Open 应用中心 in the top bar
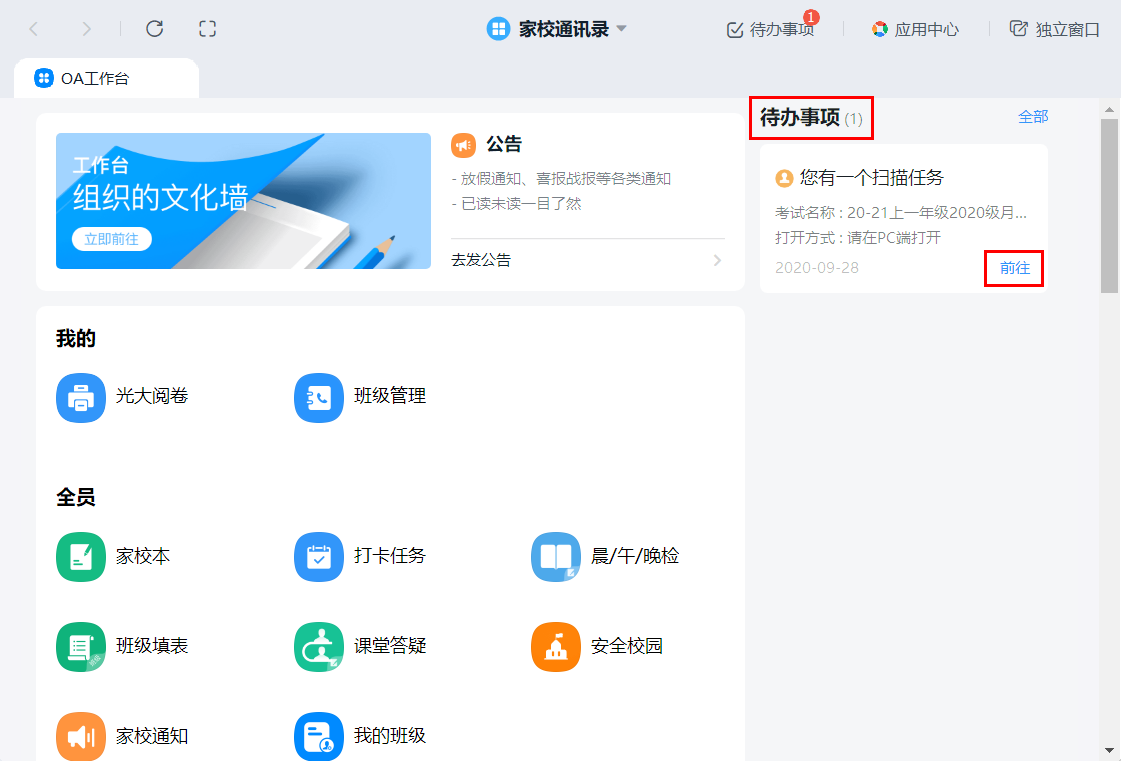1121x761 pixels. pos(915,29)
